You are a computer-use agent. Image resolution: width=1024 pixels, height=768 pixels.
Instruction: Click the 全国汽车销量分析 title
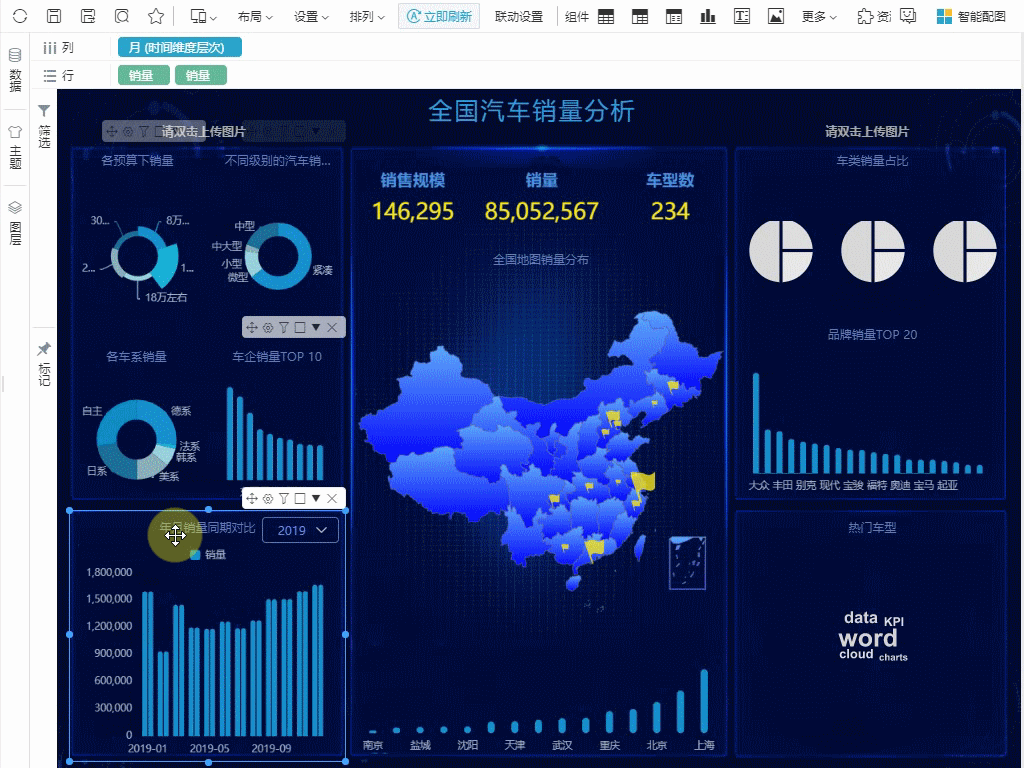(x=532, y=111)
